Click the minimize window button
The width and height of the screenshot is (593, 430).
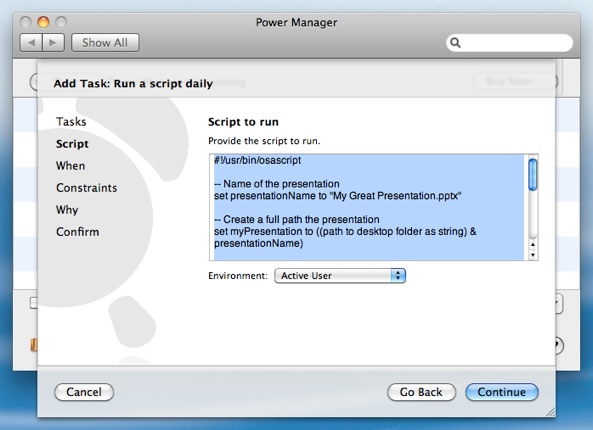[x=43, y=22]
